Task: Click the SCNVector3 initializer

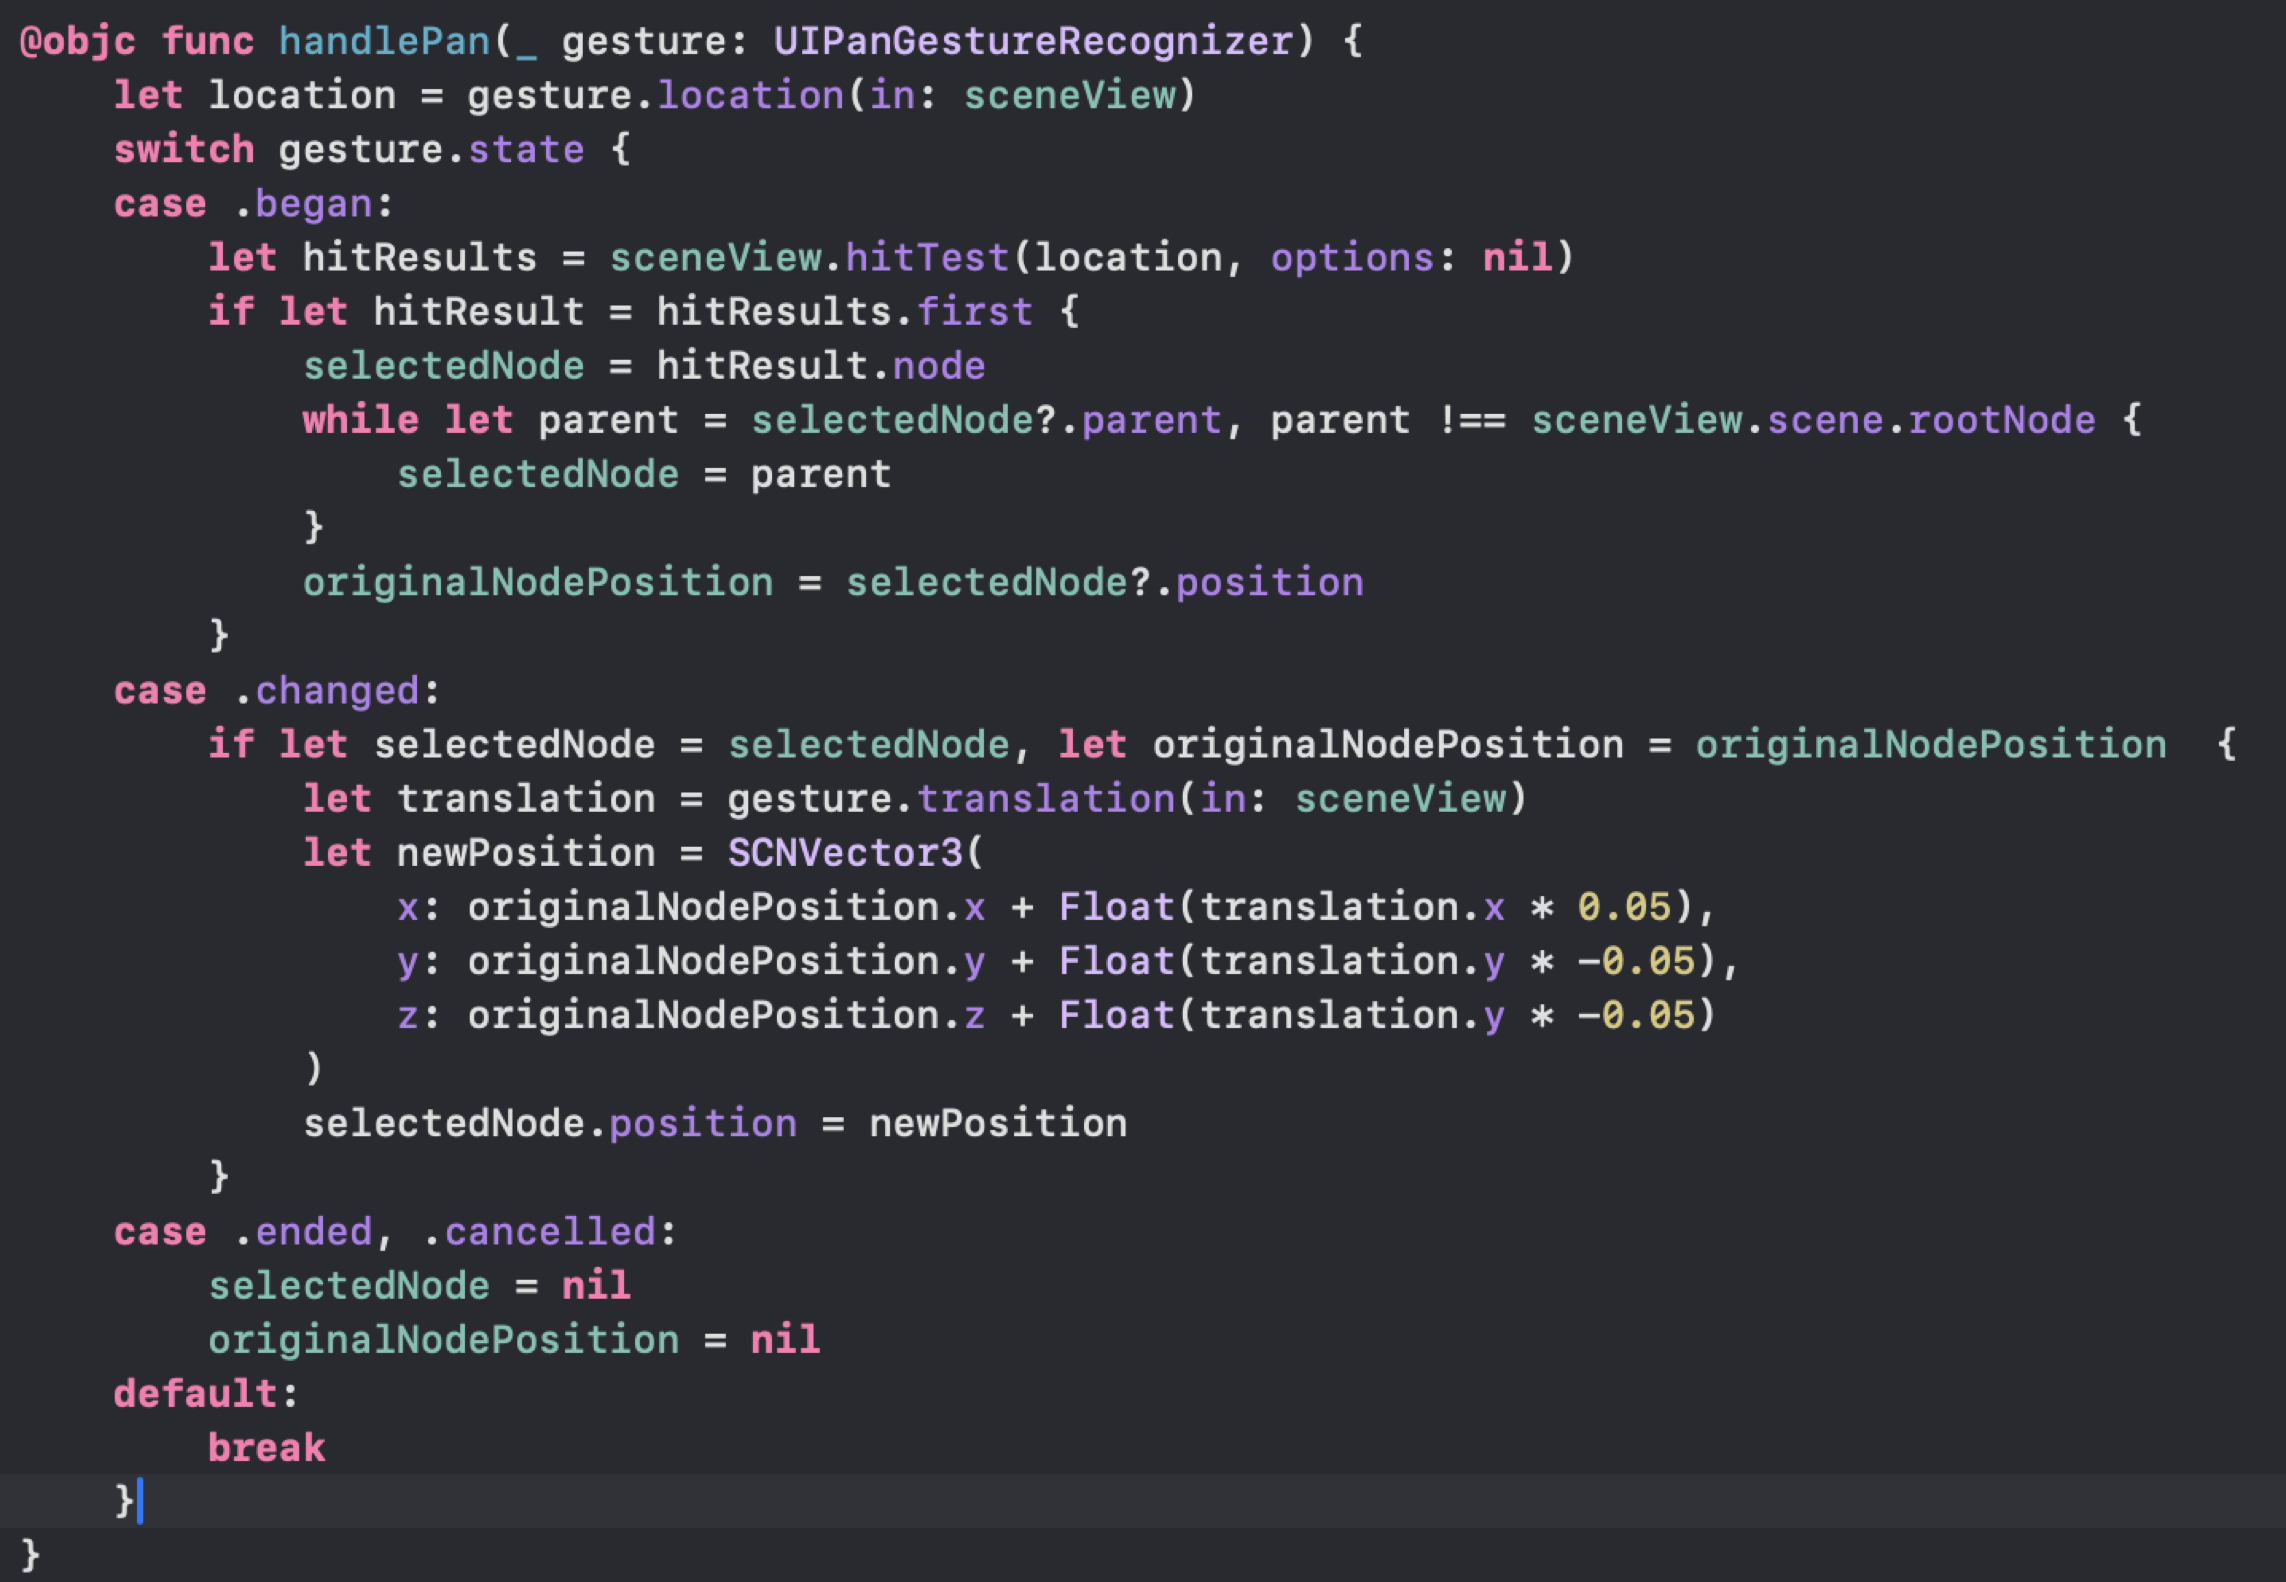Action: [844, 853]
